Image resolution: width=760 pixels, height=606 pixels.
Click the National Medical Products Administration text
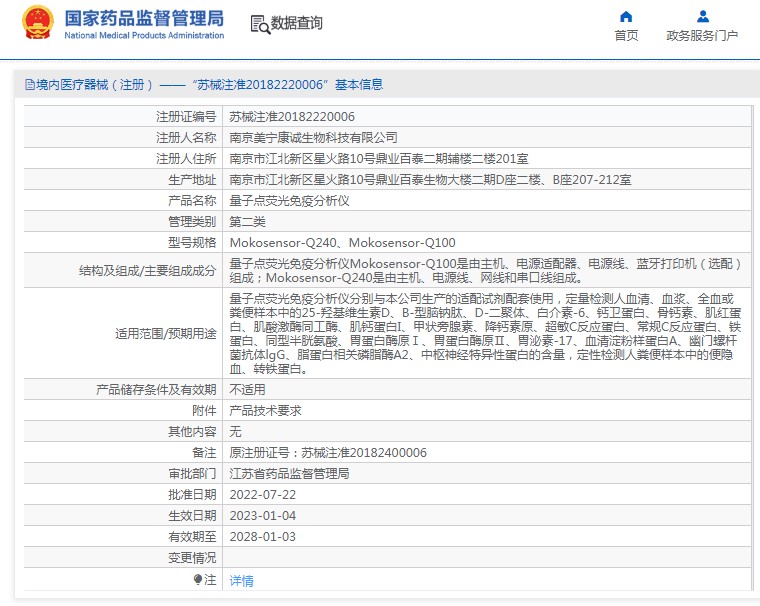point(144,35)
